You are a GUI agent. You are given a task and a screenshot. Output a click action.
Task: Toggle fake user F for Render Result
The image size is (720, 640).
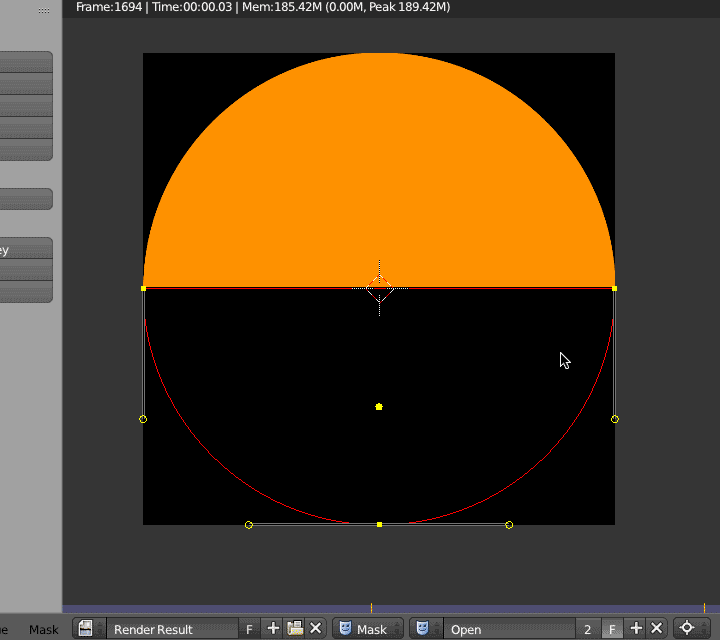(249, 629)
